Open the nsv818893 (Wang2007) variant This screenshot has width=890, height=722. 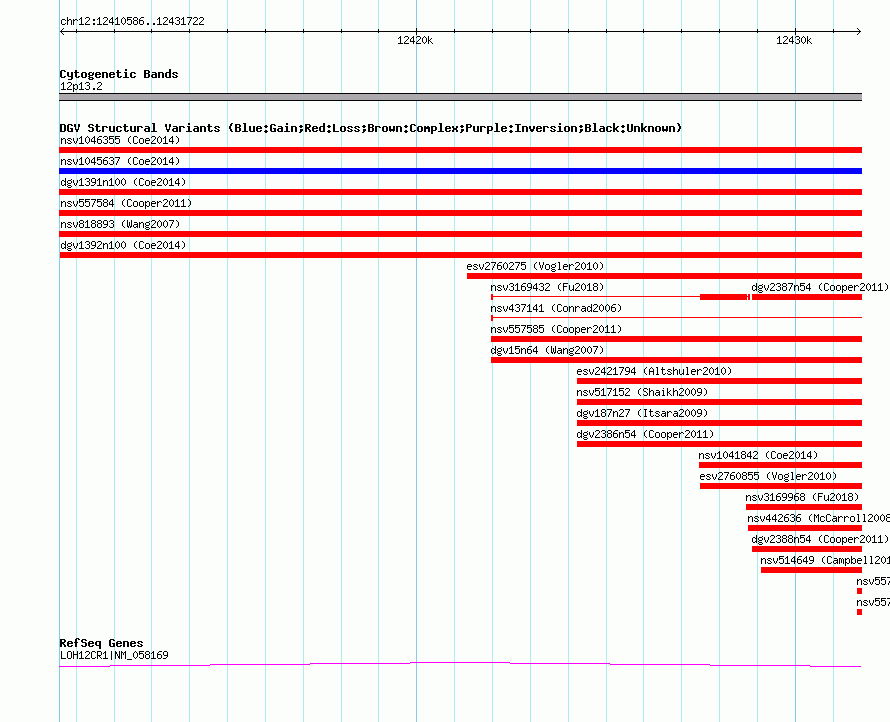[120, 224]
